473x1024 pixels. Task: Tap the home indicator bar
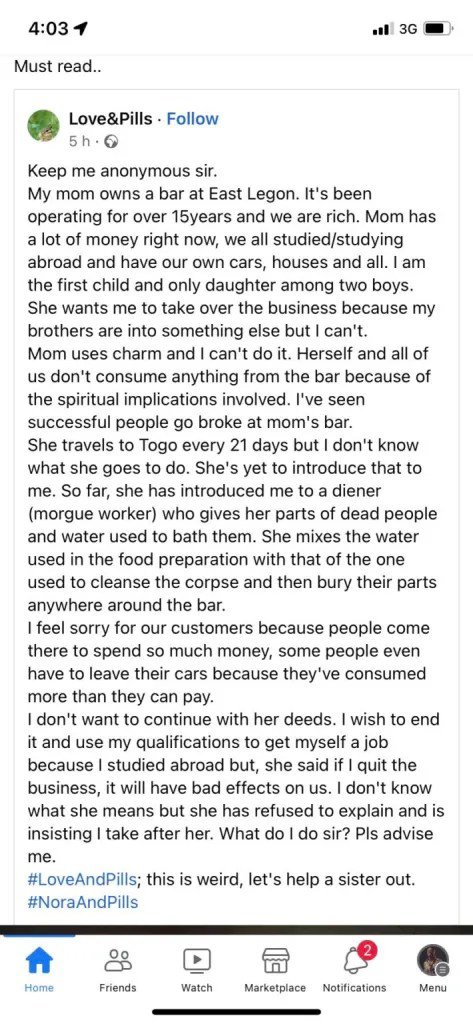(x=236, y=1012)
